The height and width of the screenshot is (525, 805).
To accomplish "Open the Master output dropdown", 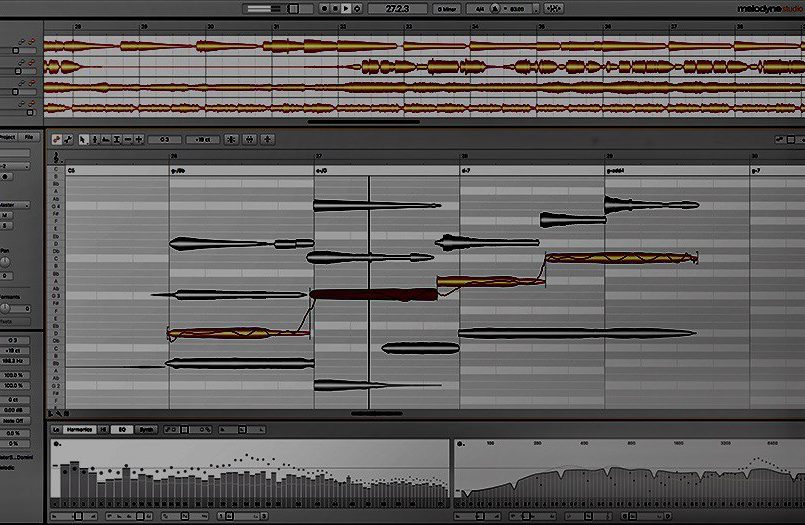I will pos(14,204).
